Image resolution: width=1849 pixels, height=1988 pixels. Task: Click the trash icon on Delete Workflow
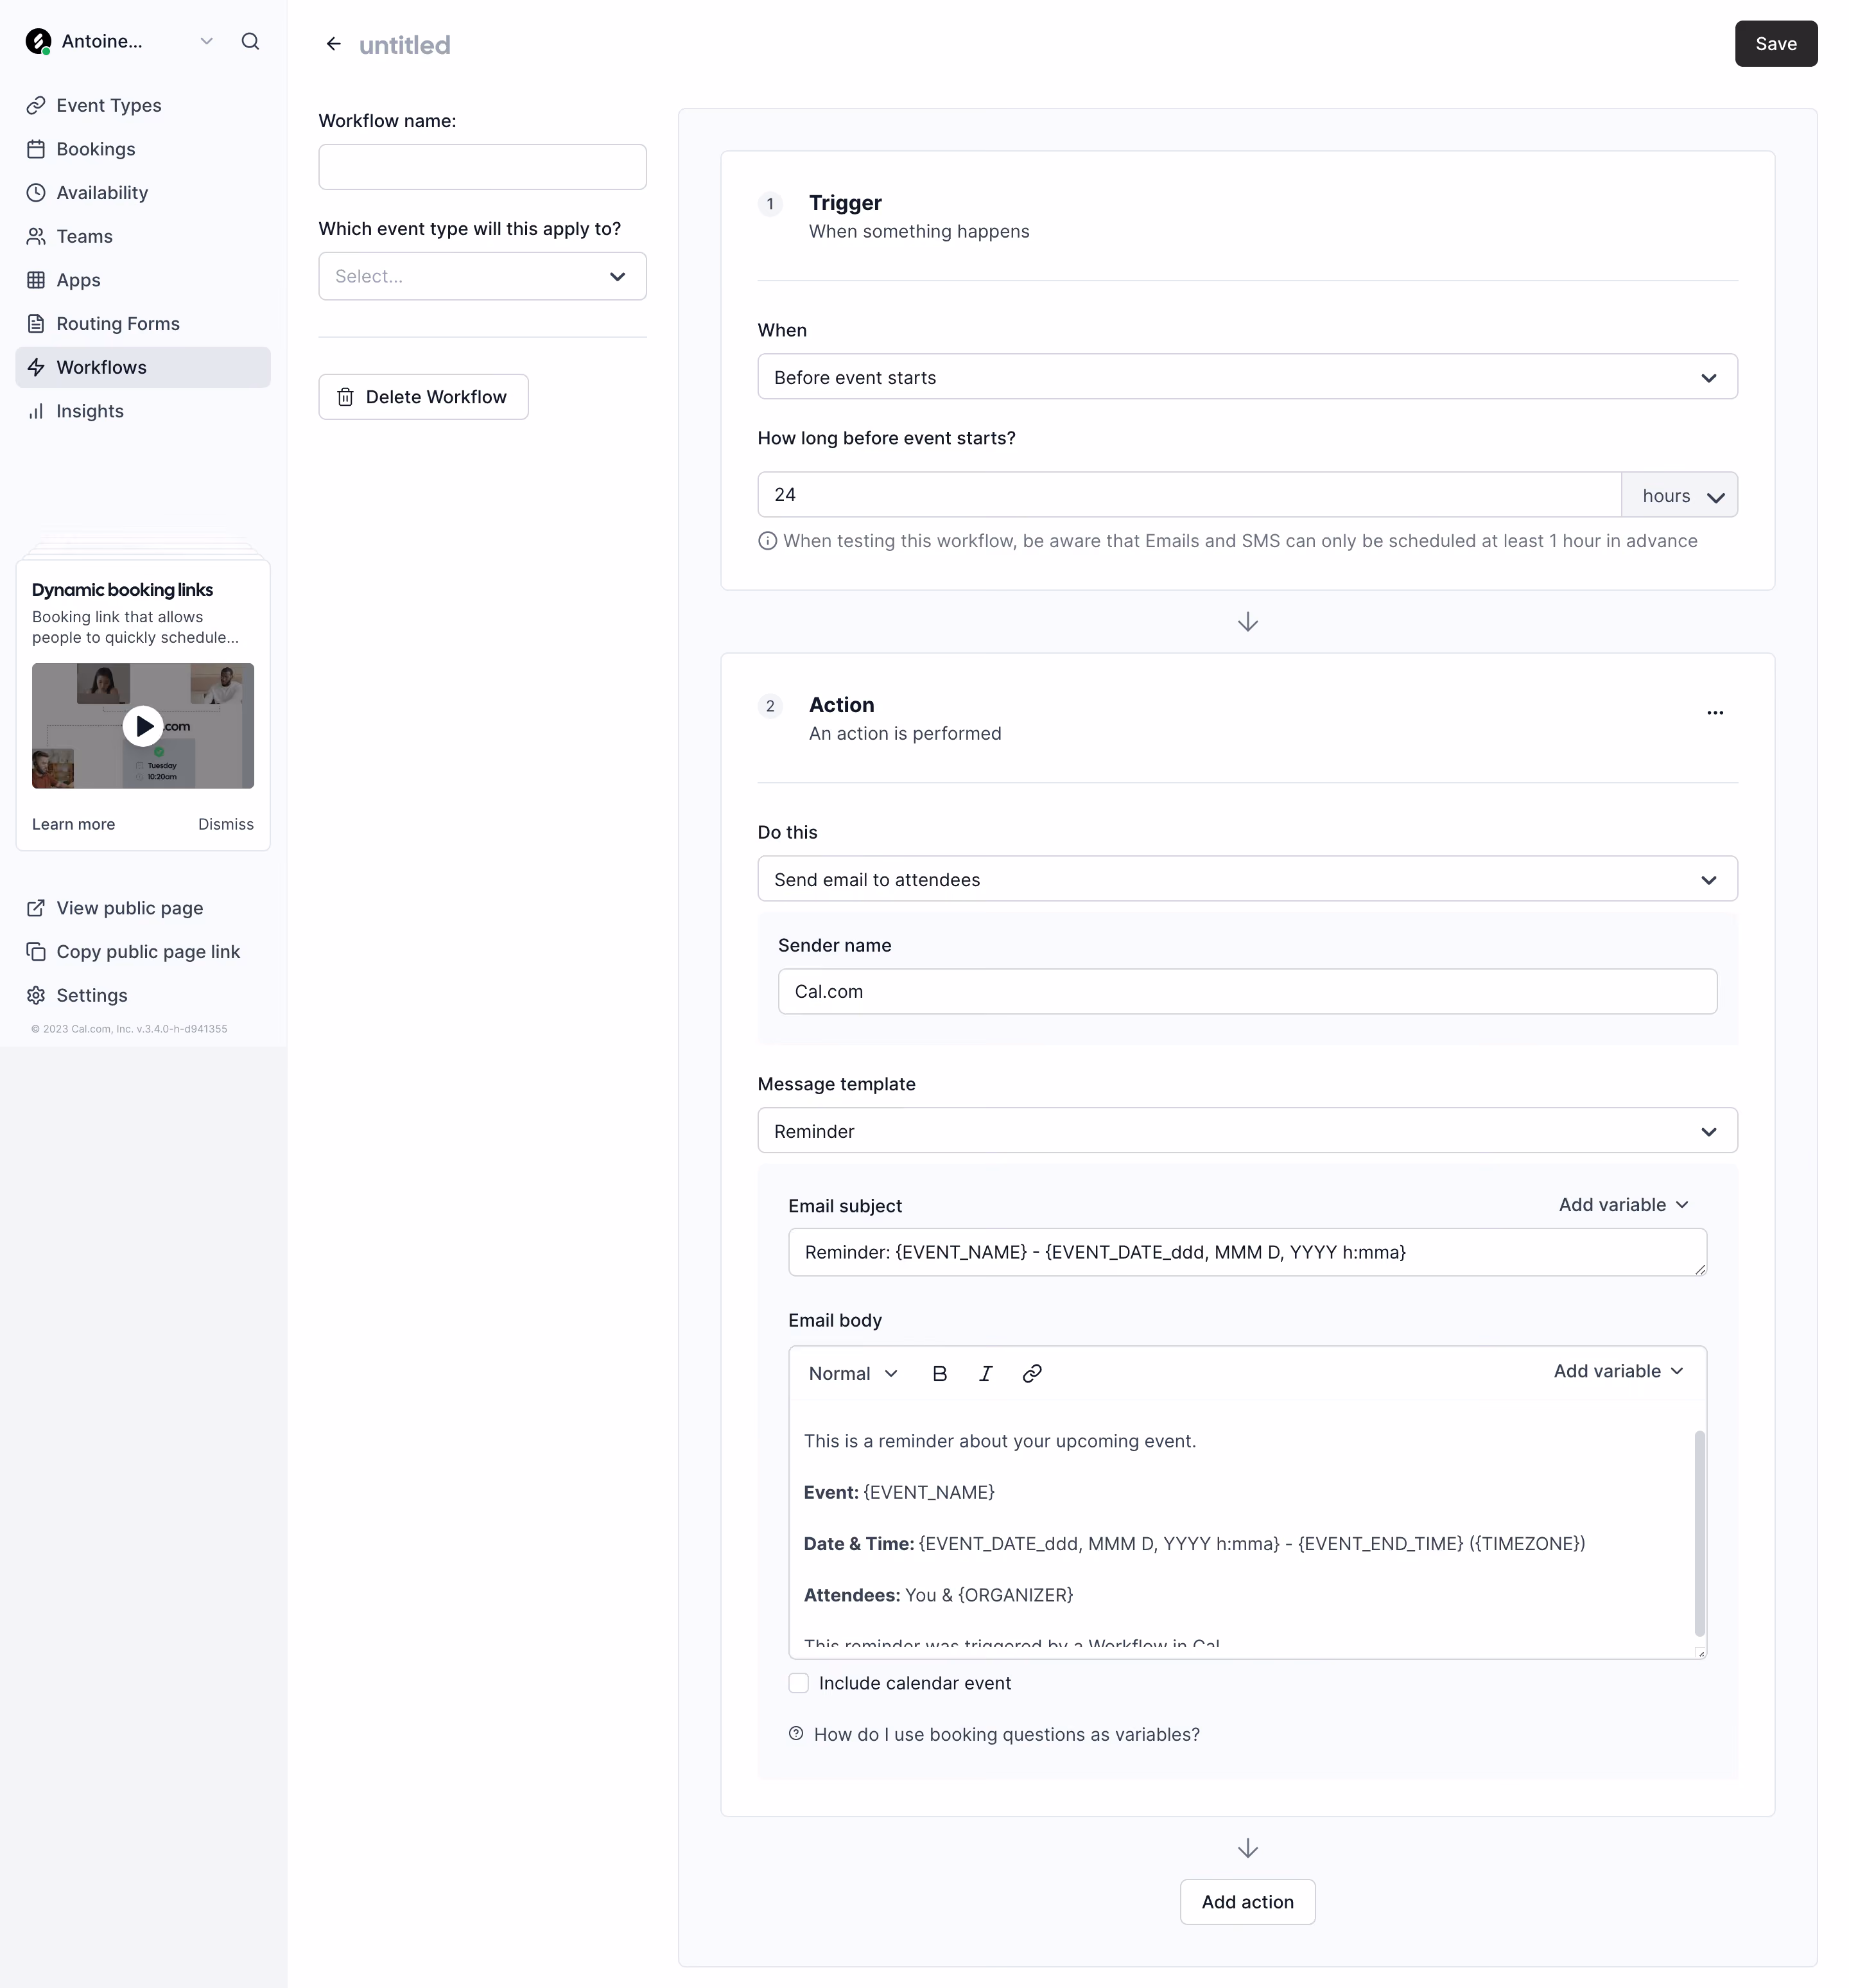[345, 397]
